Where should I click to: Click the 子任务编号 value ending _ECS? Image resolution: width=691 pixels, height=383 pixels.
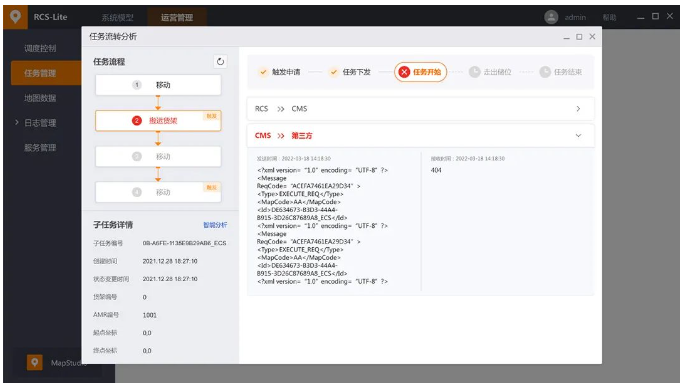(x=184, y=243)
